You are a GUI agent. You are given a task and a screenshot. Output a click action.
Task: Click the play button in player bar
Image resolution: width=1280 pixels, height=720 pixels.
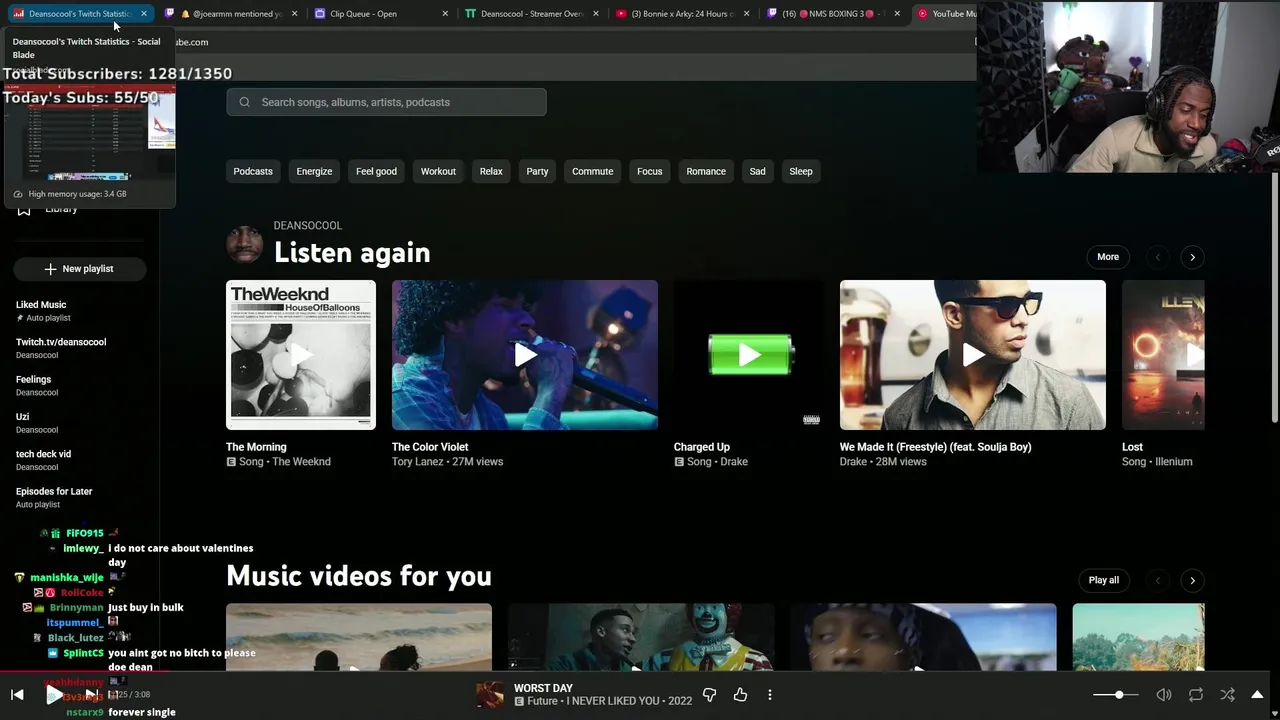tap(53, 695)
